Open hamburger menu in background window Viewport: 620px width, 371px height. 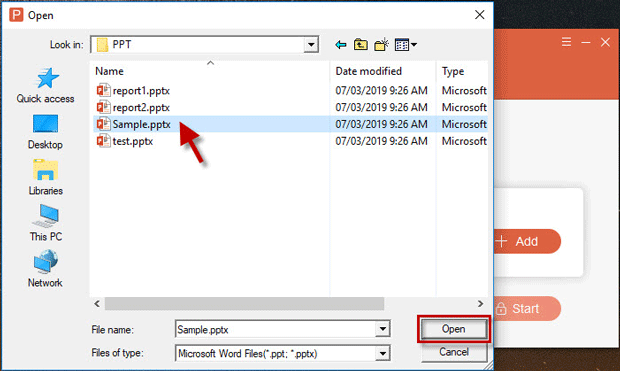point(566,42)
